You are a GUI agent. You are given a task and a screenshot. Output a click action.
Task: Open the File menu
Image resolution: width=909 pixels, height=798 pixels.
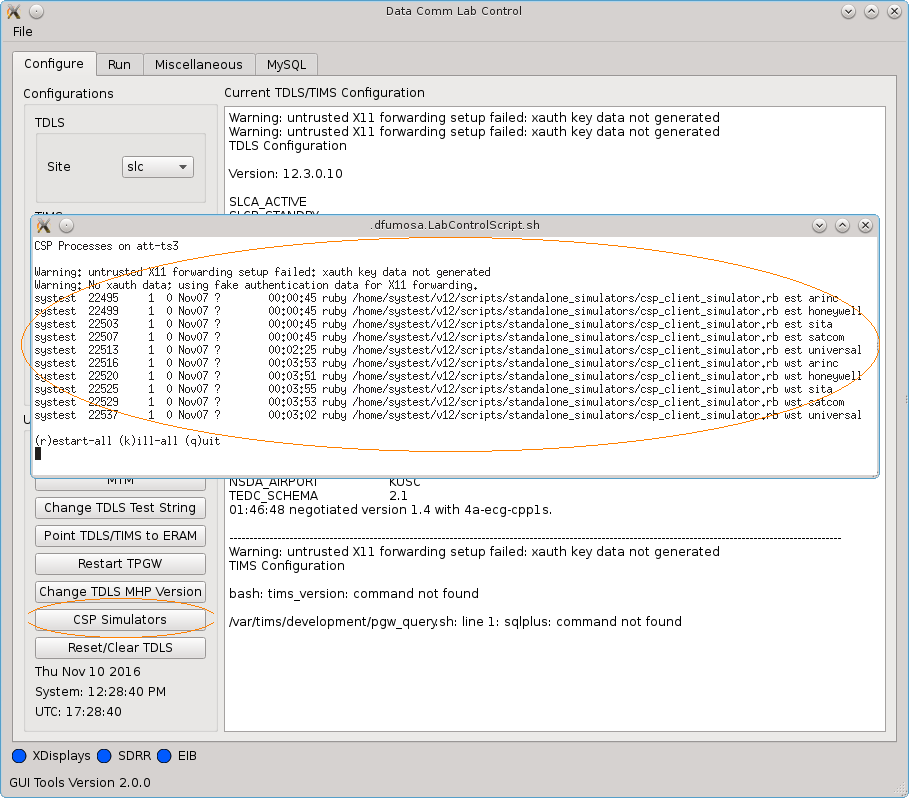click(23, 32)
